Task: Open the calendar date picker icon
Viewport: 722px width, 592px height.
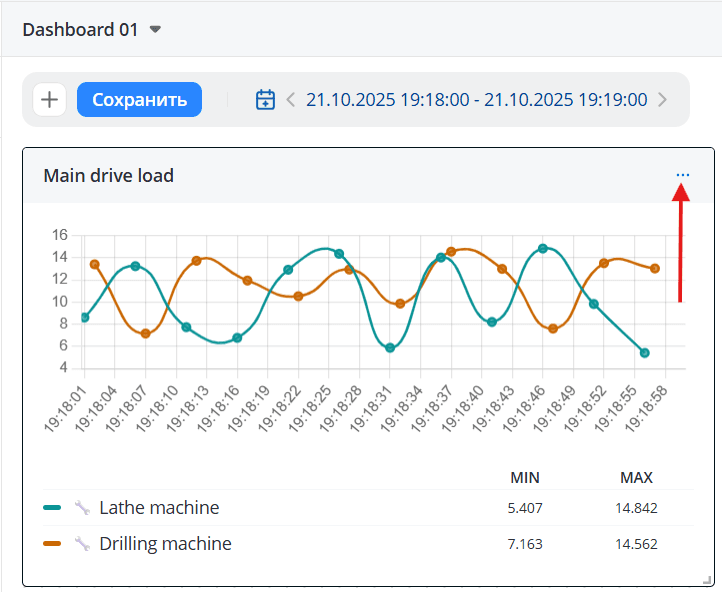Action: pos(265,100)
